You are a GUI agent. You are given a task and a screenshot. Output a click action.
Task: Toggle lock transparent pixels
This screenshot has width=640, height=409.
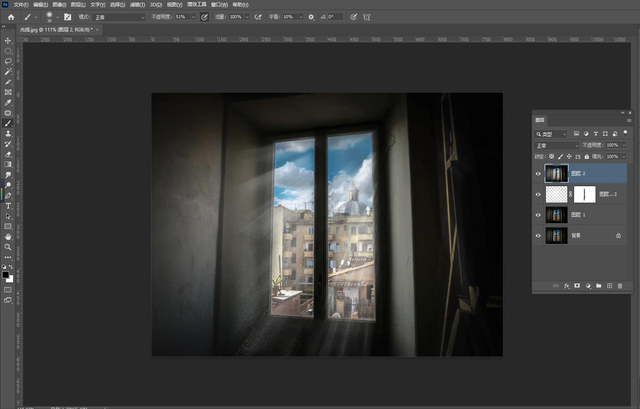551,156
